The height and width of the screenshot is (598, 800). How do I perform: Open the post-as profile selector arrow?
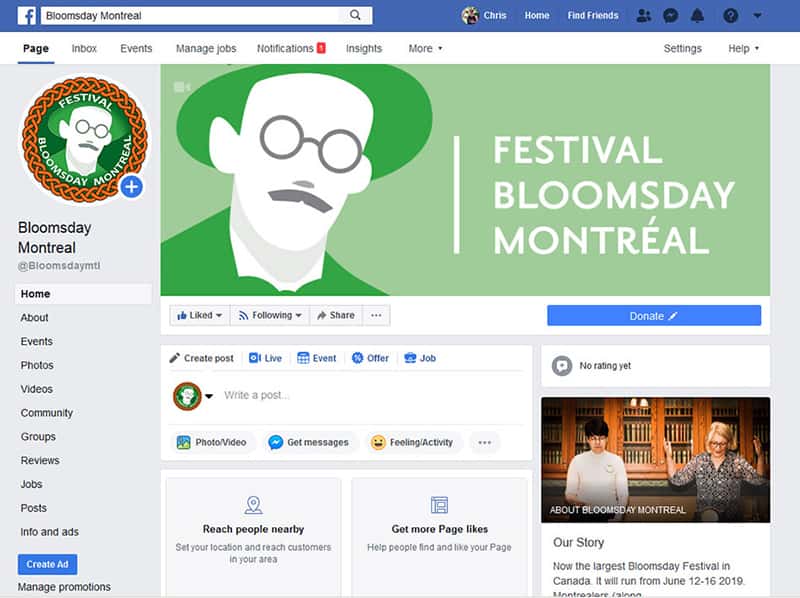coord(209,396)
